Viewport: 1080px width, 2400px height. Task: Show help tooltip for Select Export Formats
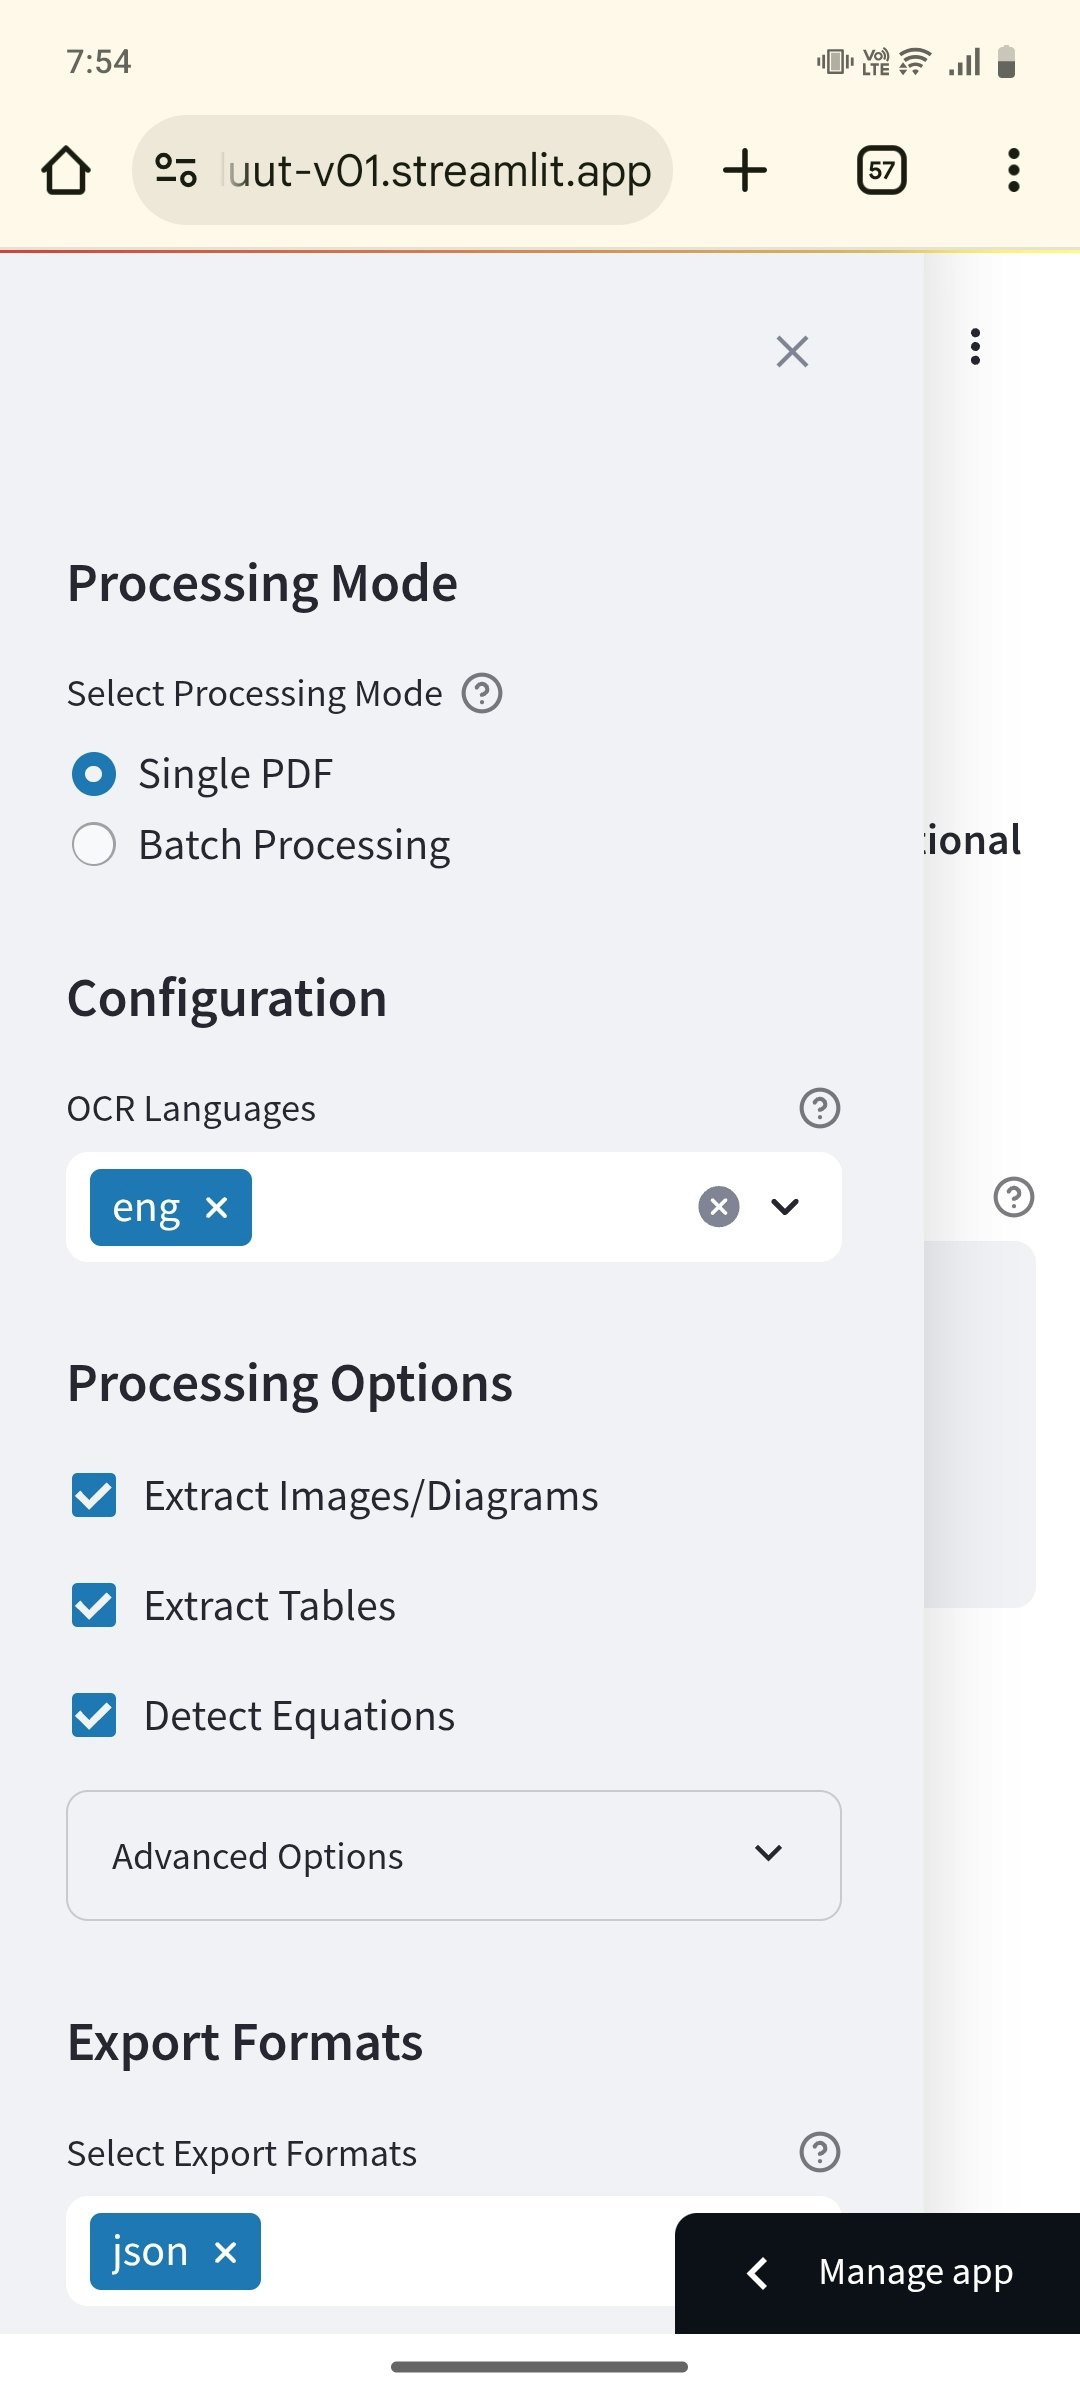click(820, 2152)
